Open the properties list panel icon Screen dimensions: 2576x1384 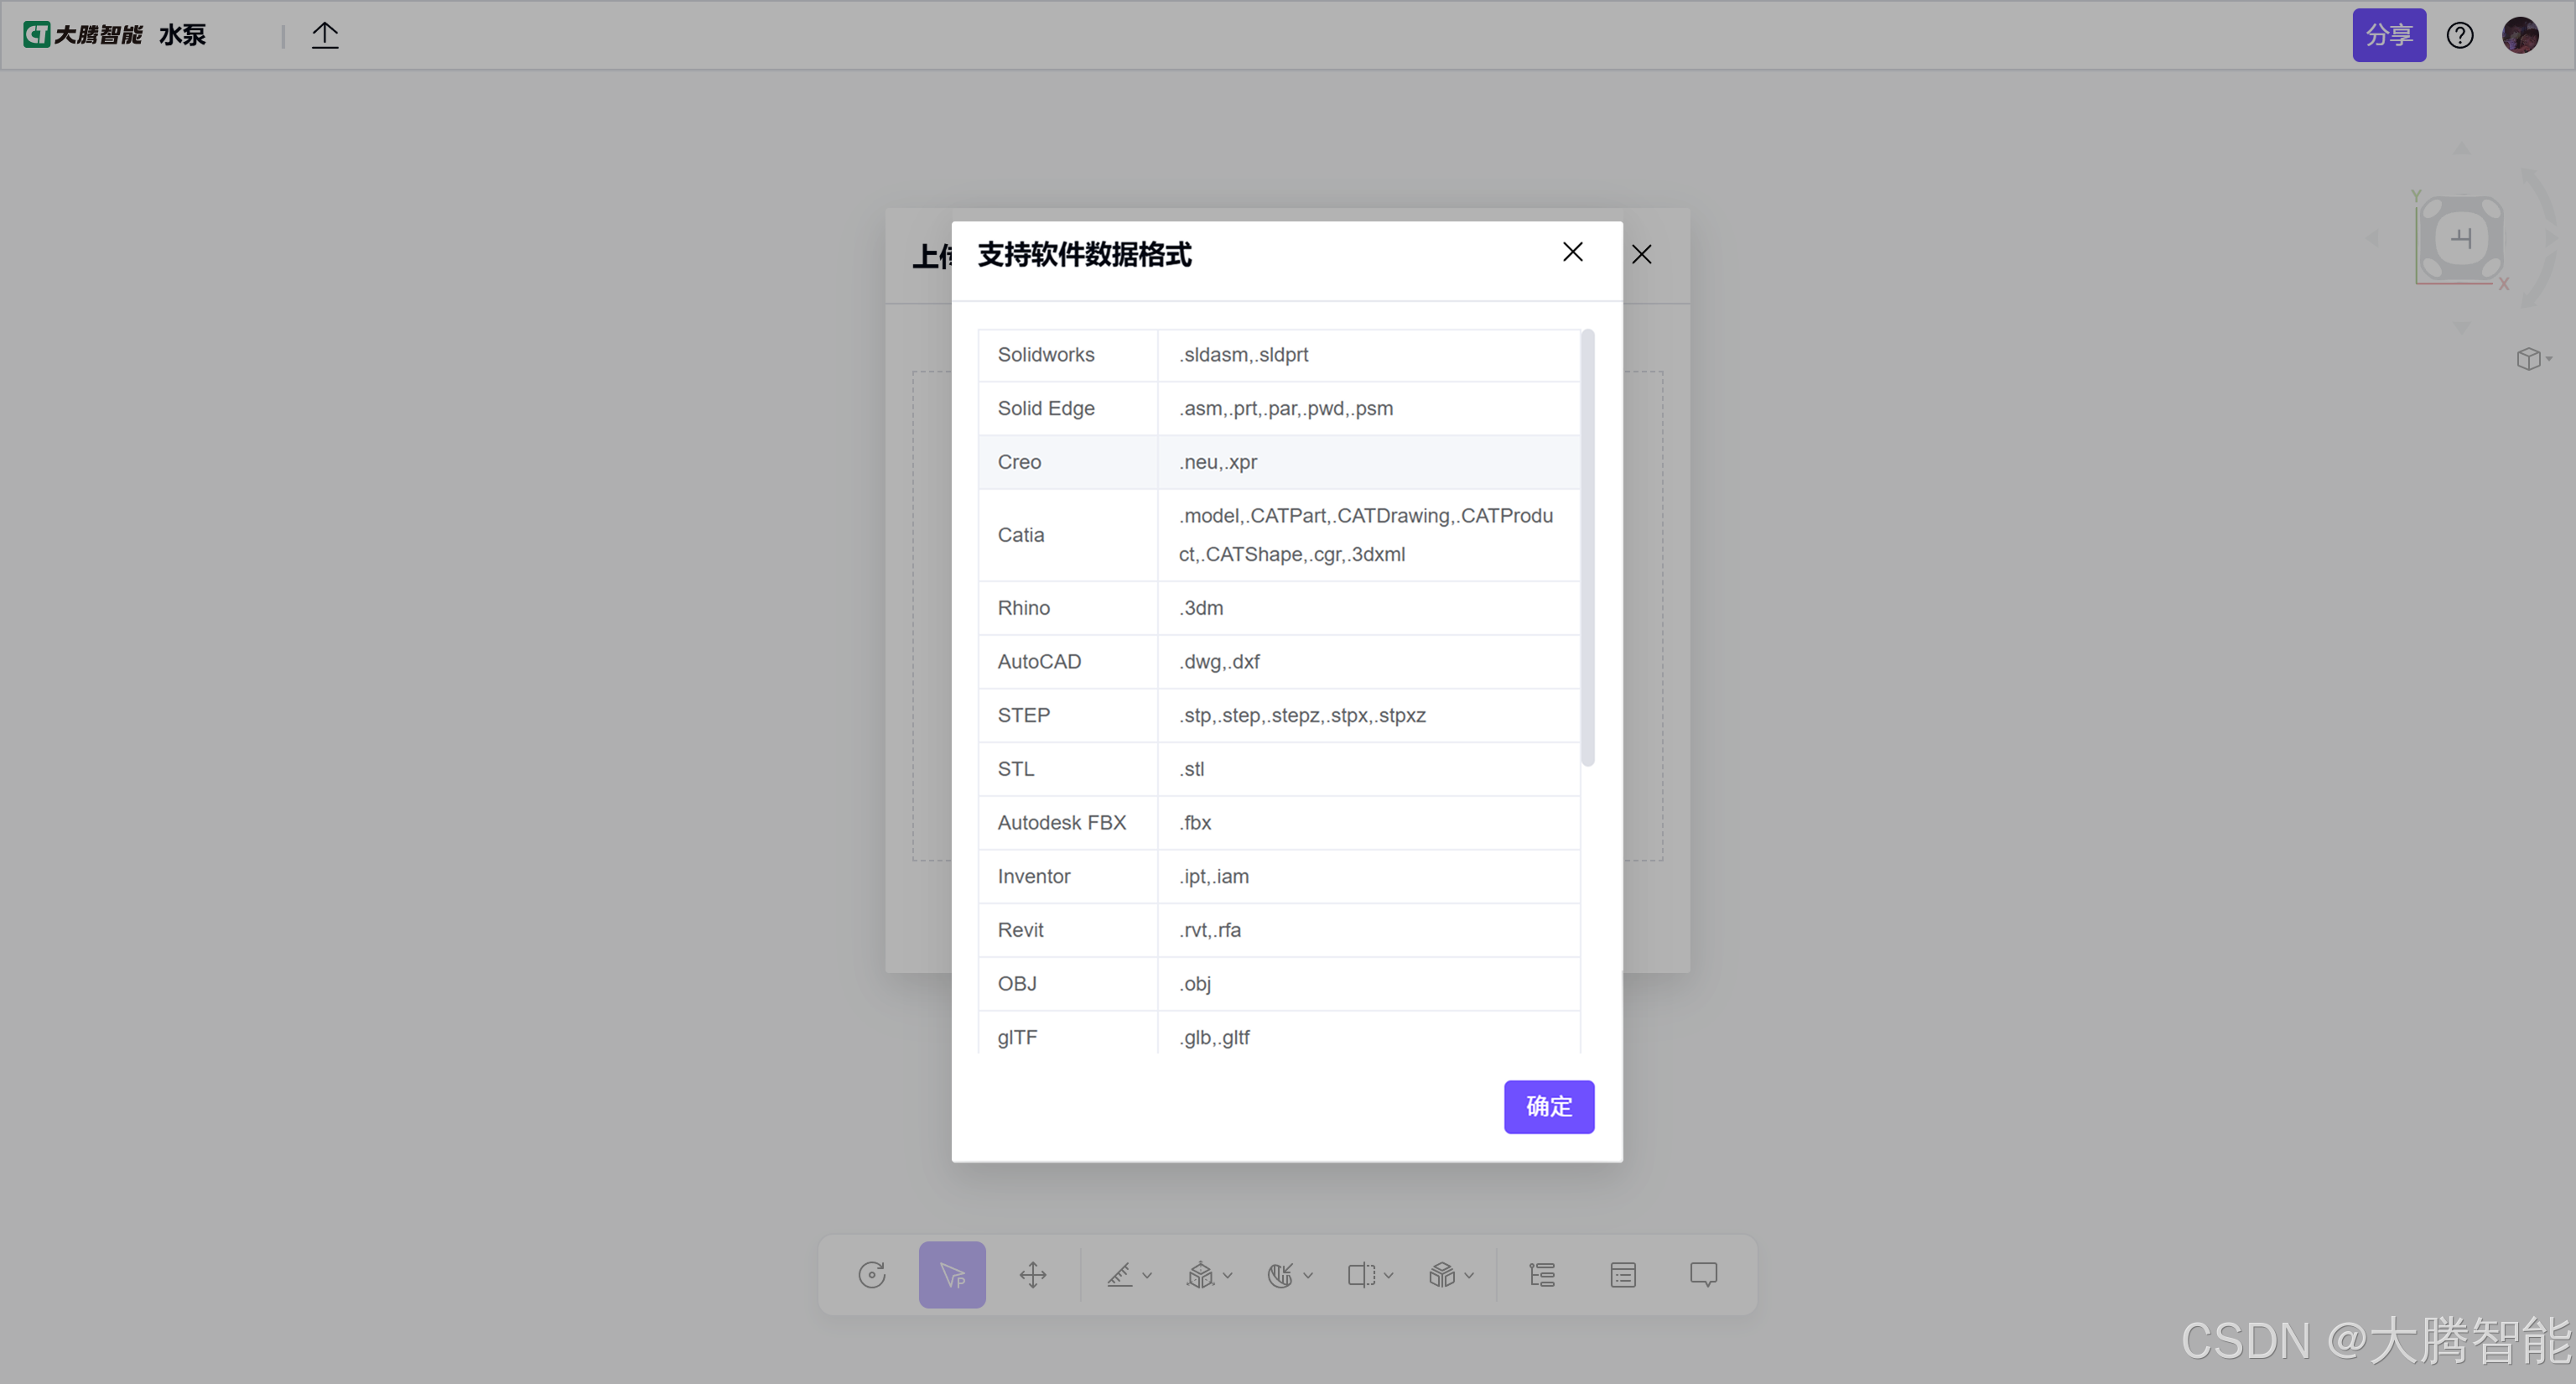[x=1623, y=1274]
